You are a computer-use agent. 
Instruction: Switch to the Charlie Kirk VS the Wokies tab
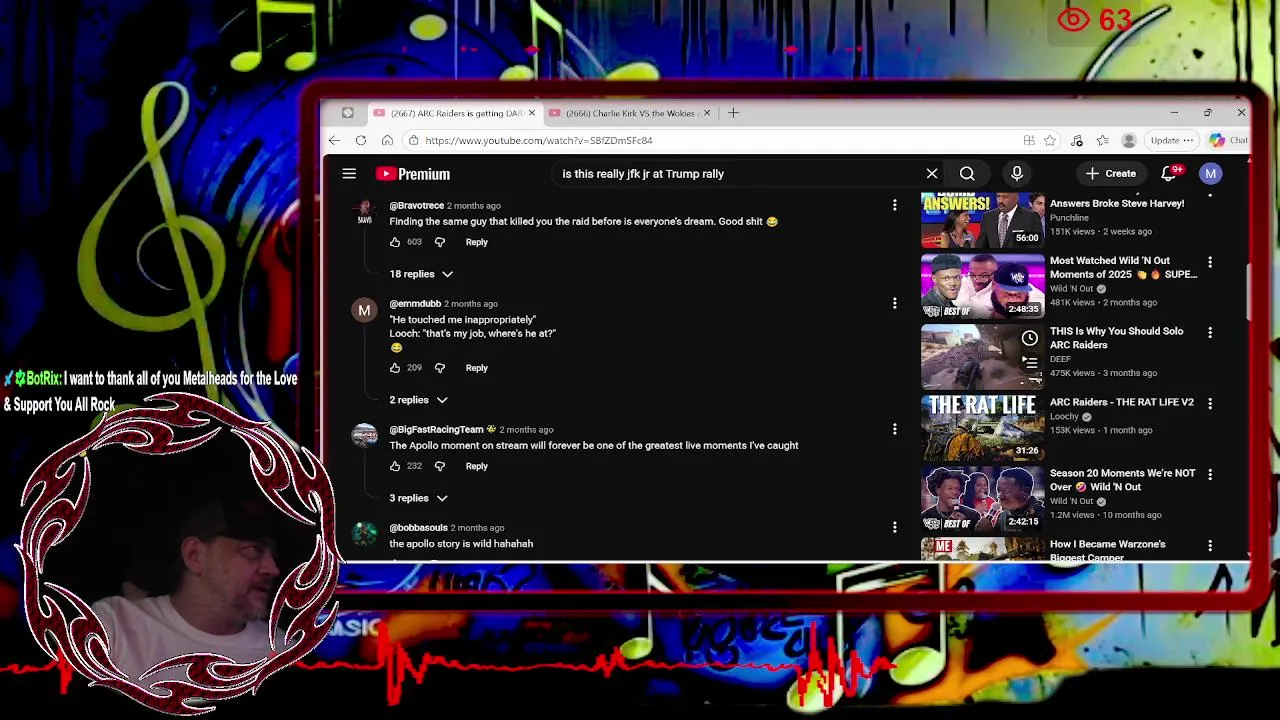628,113
